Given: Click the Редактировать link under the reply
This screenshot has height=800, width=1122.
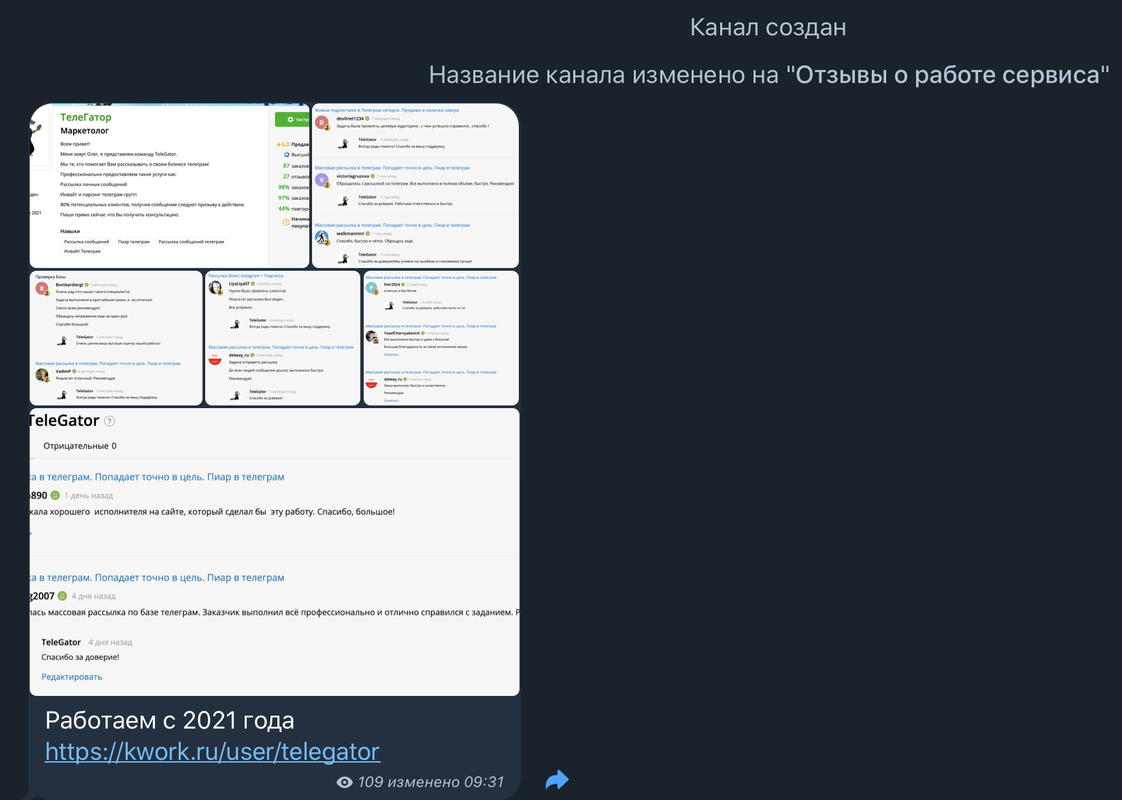Looking at the screenshot, I should pos(71,676).
